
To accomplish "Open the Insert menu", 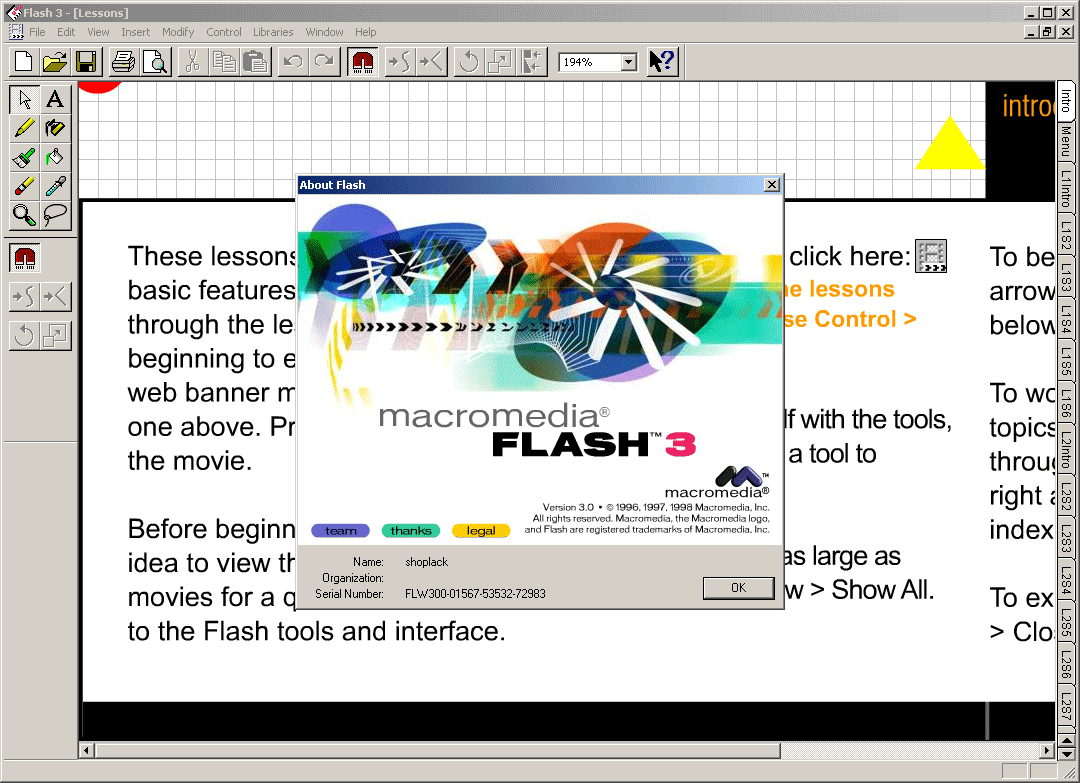I will coord(136,32).
